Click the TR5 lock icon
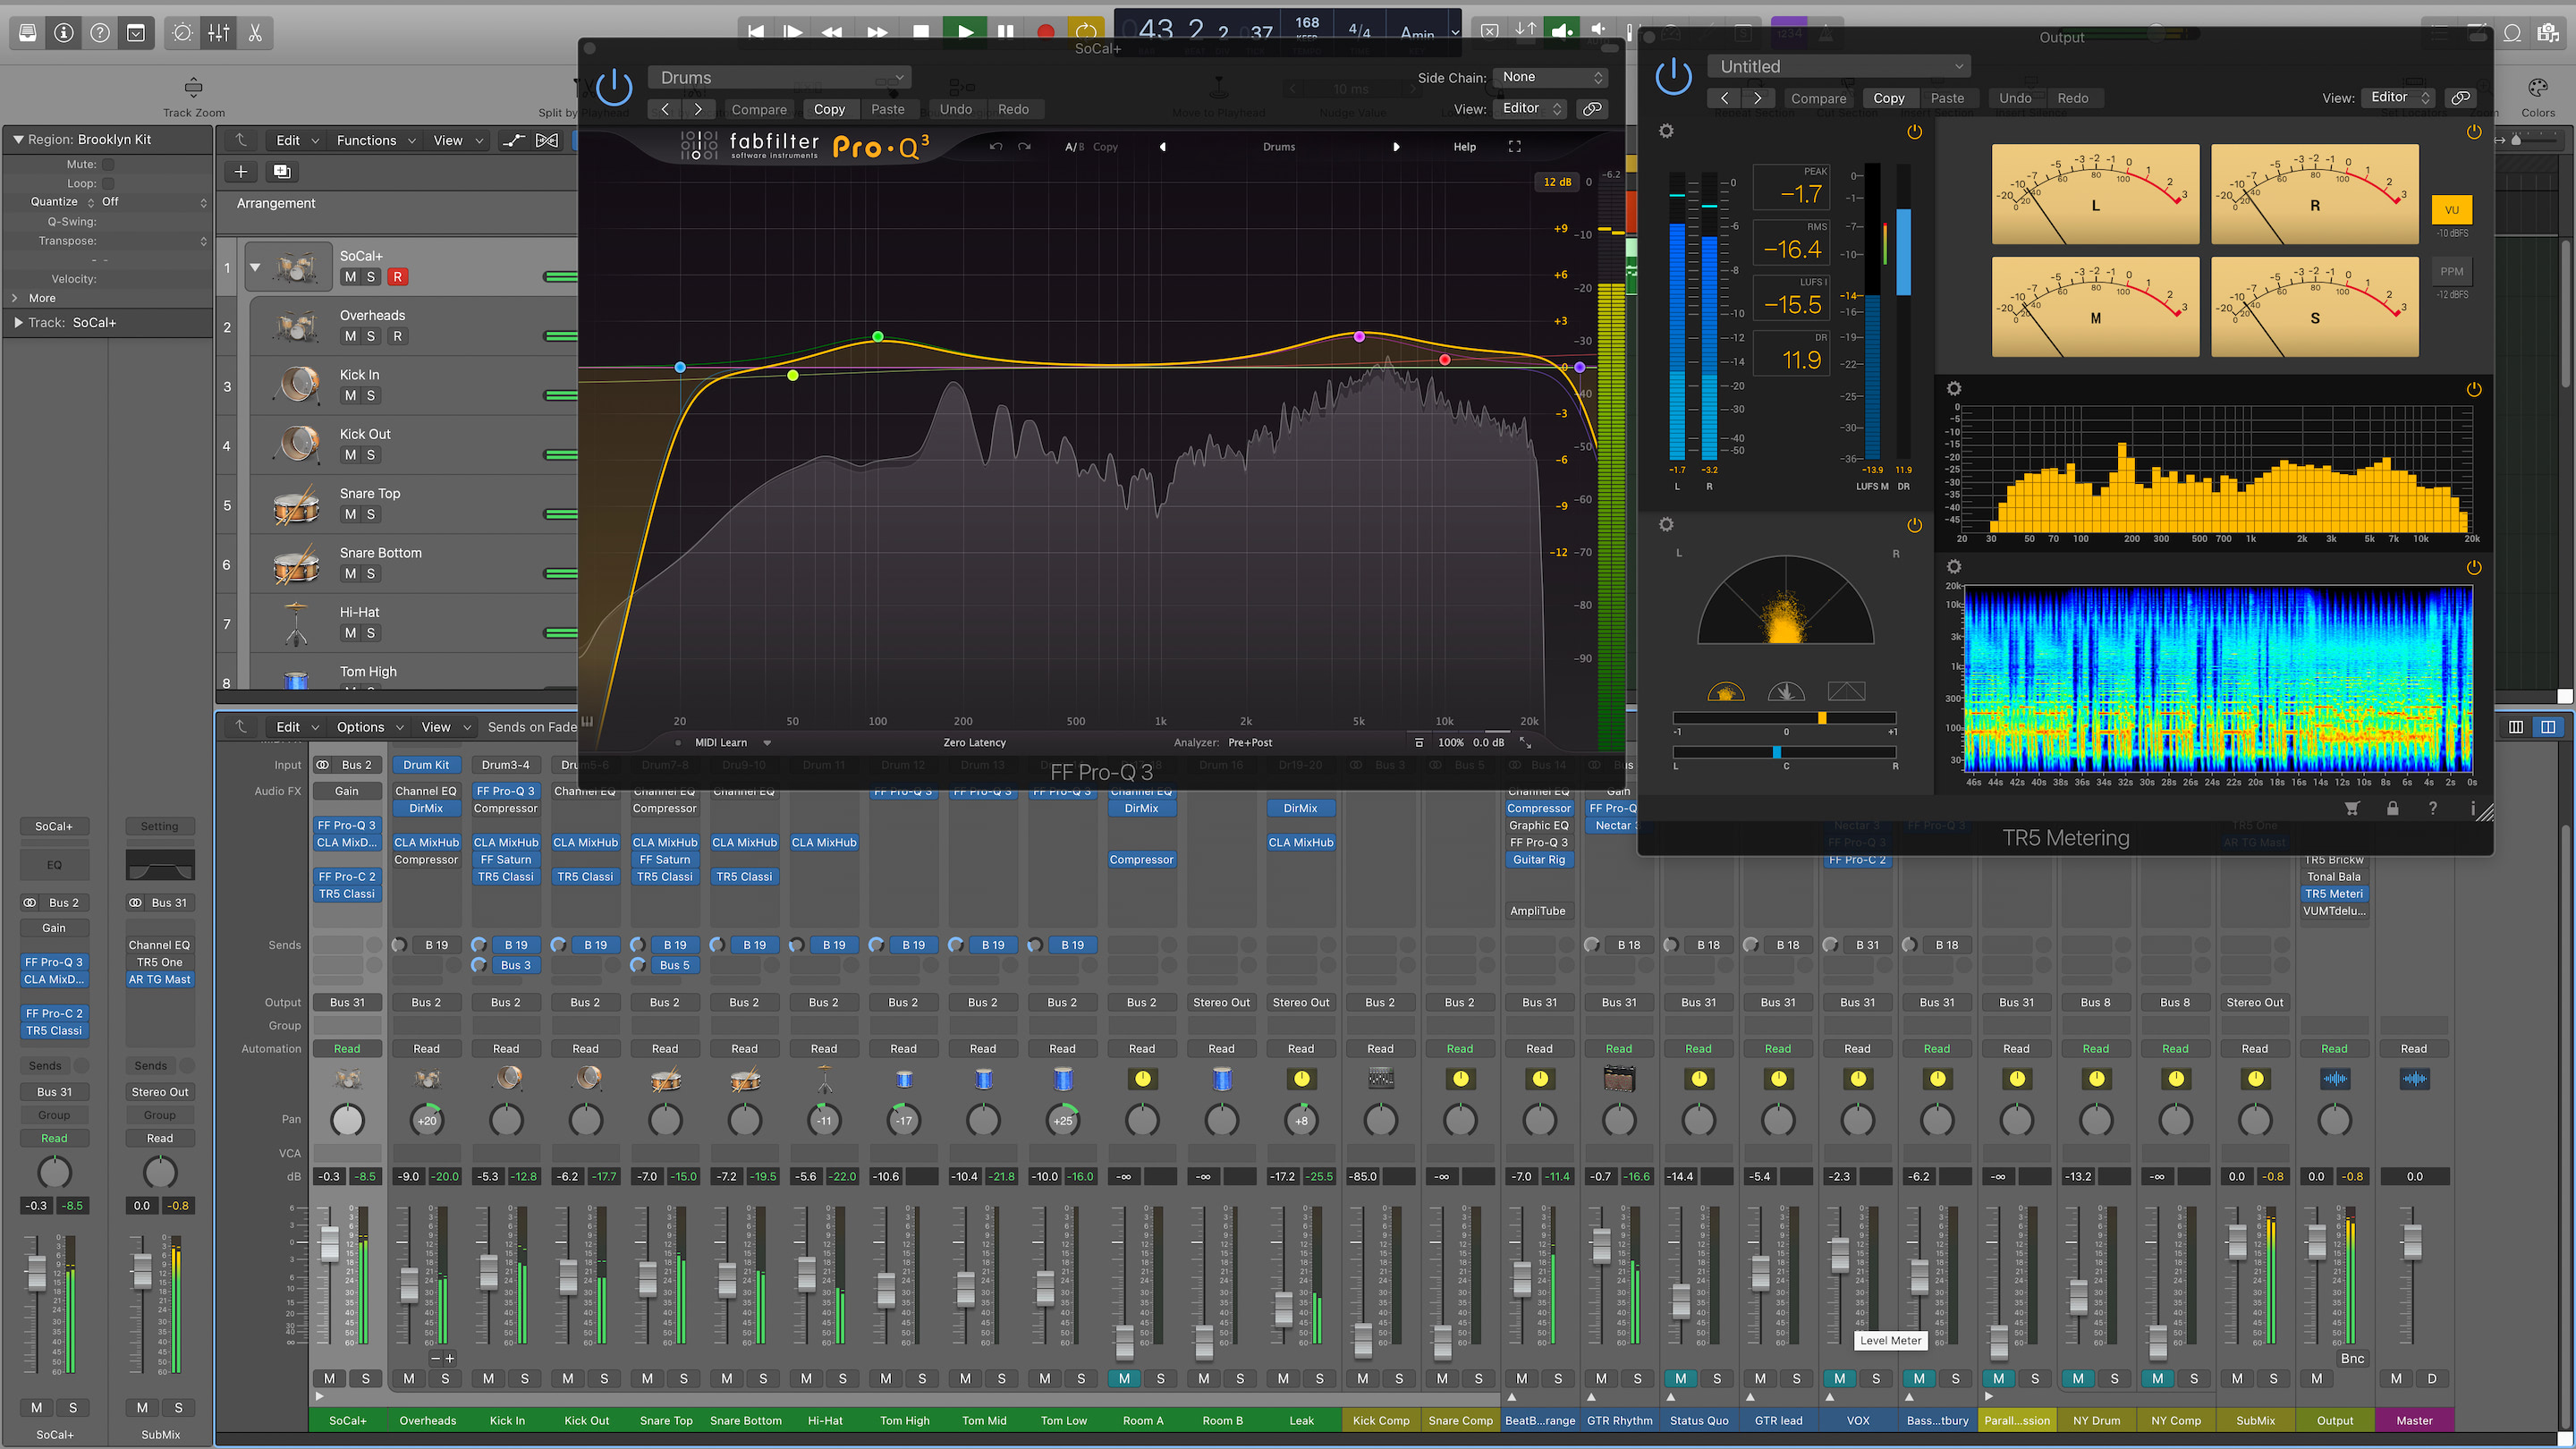This screenshot has height=1449, width=2576. click(2392, 808)
